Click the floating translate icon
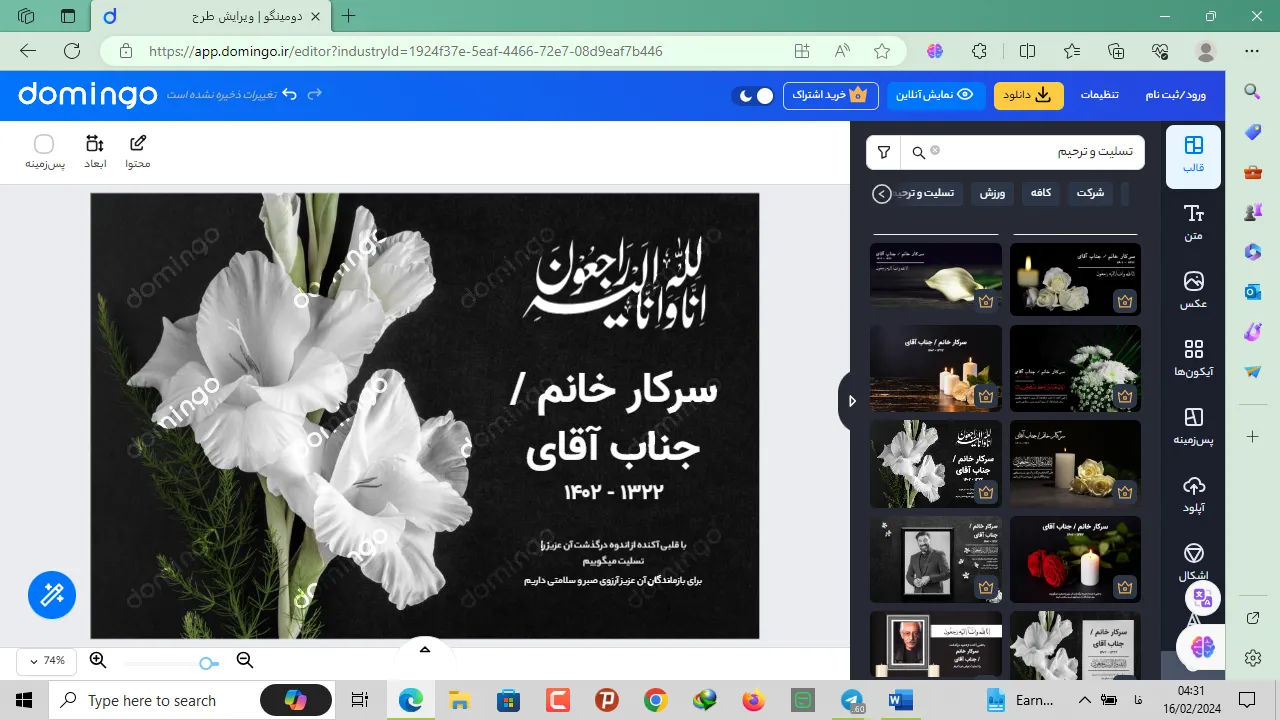1280x720 pixels. (x=1203, y=598)
